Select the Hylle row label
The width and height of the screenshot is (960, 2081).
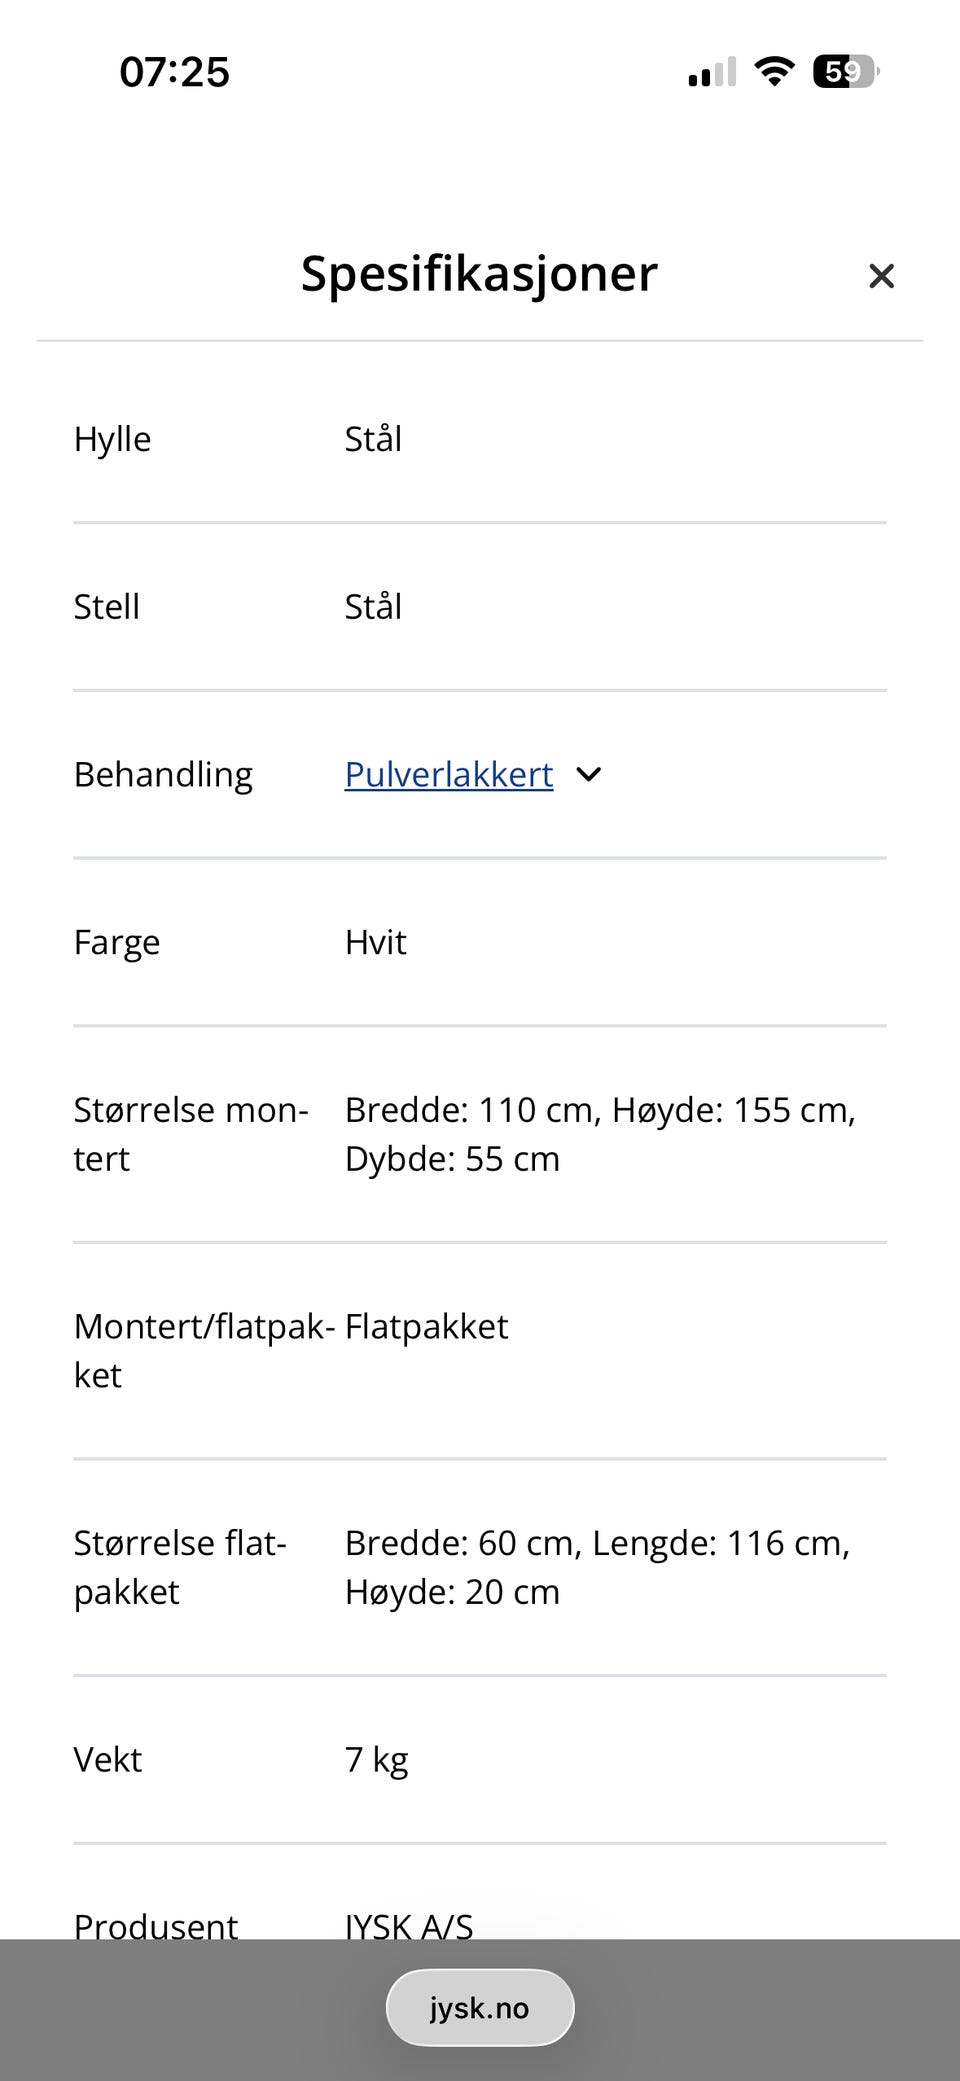coord(112,439)
